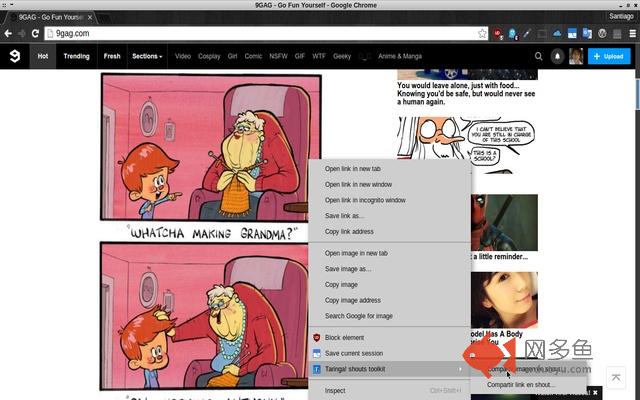Open the Comic section link
The height and width of the screenshot is (400, 640).
pos(253,56)
